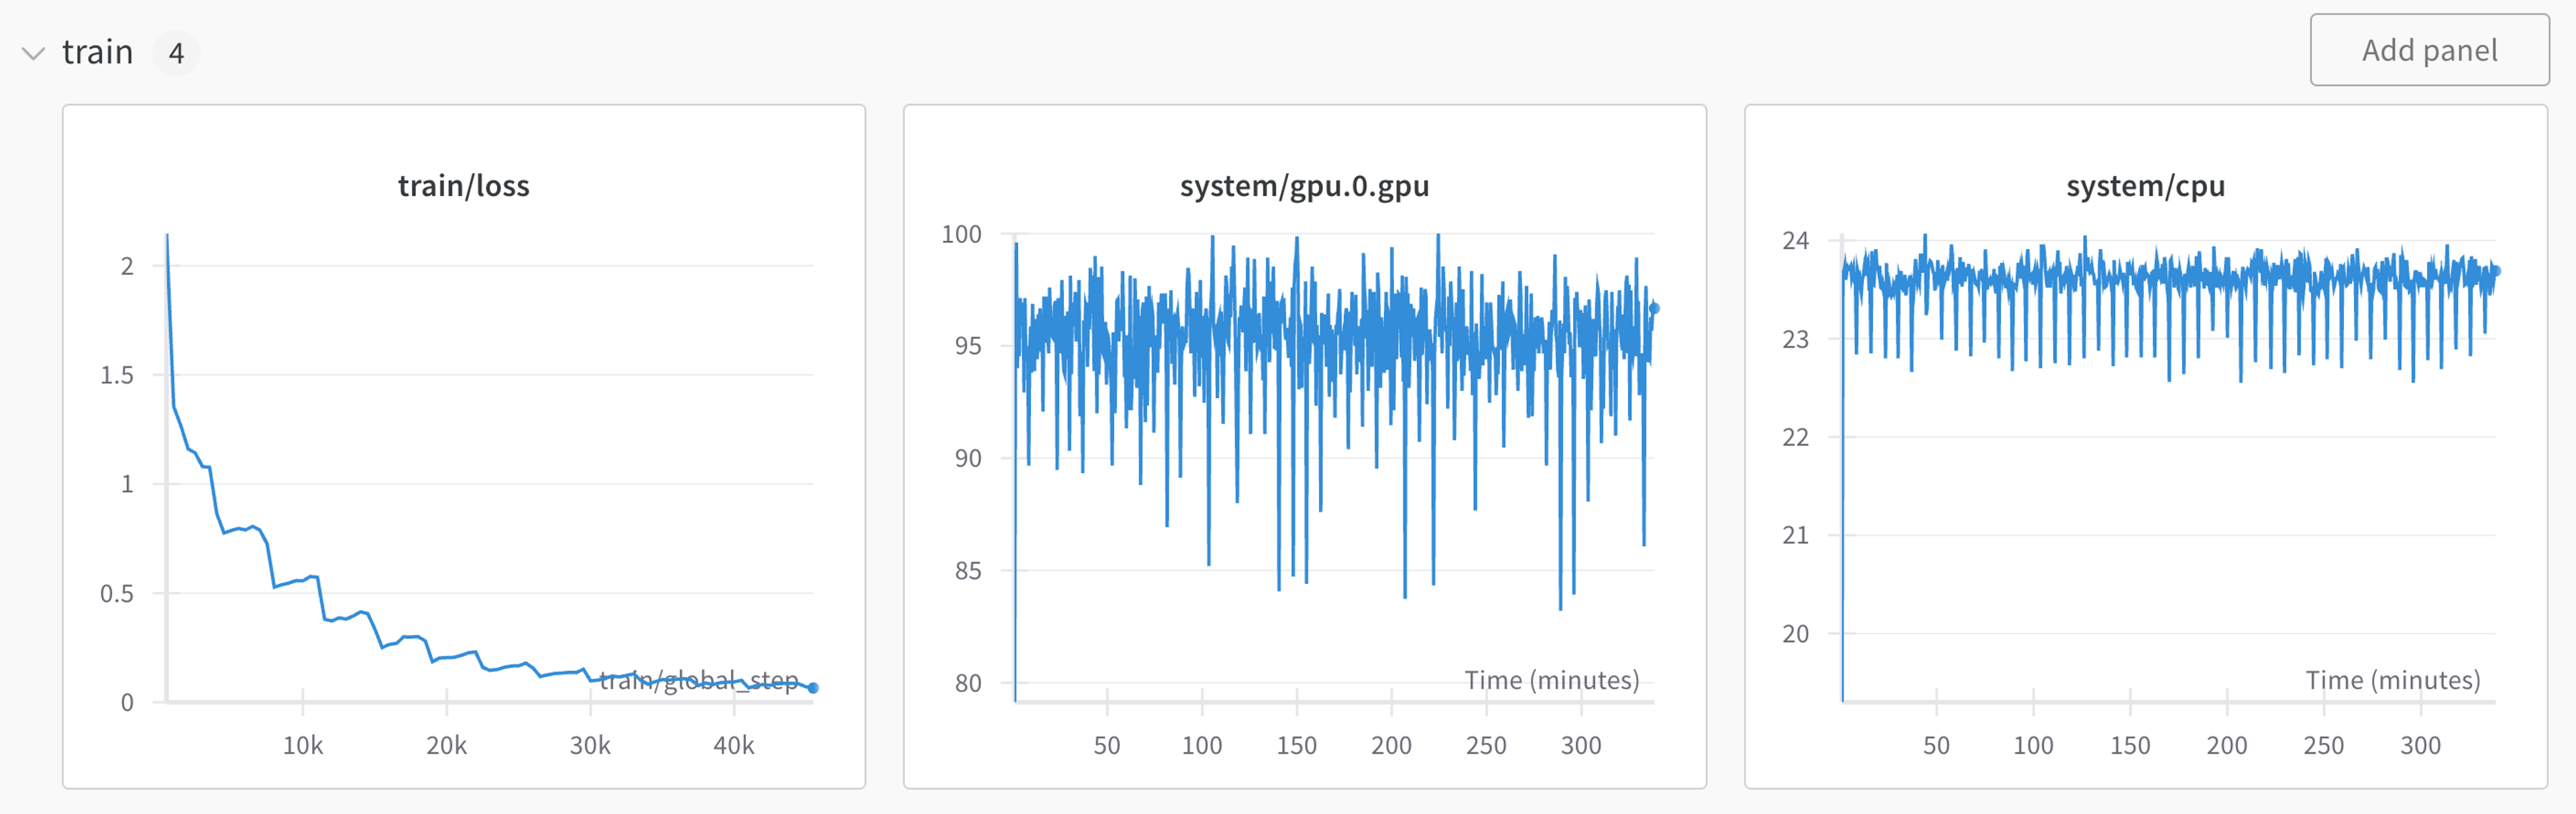This screenshot has height=814, width=2576.
Task: Click the 10k tick on train/loss axis
Action: (303, 745)
